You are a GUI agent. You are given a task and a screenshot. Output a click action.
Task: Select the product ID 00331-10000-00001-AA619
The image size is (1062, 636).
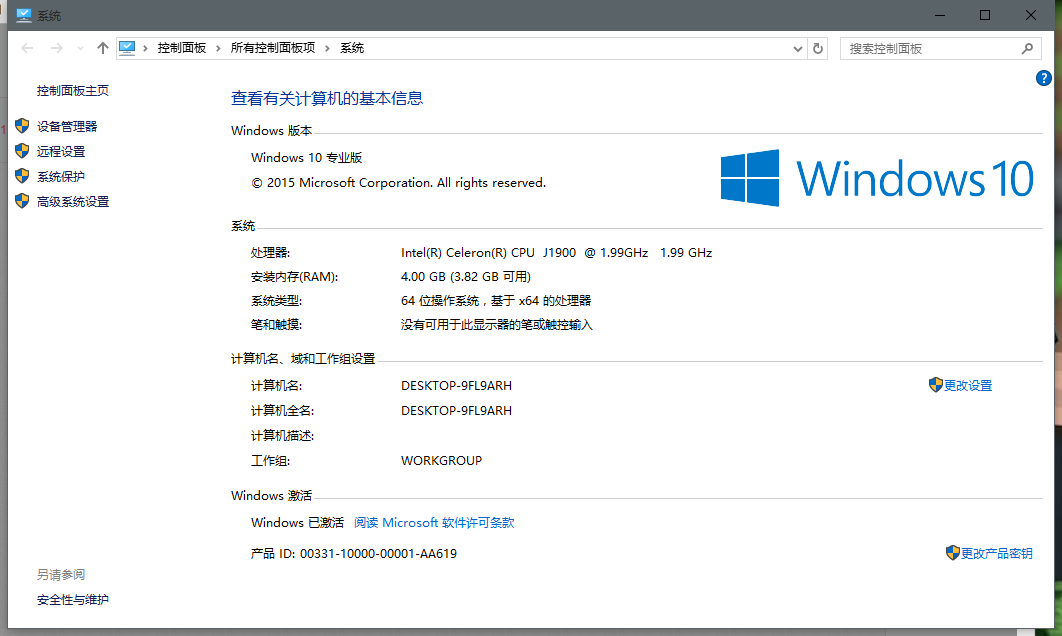tap(379, 554)
